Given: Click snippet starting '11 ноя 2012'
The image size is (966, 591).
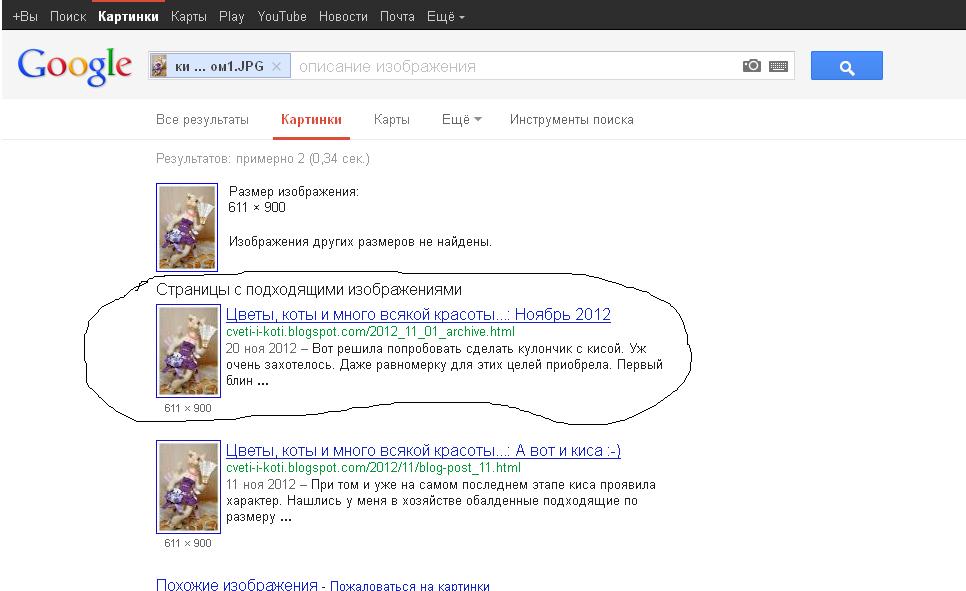Looking at the screenshot, I should [441, 500].
